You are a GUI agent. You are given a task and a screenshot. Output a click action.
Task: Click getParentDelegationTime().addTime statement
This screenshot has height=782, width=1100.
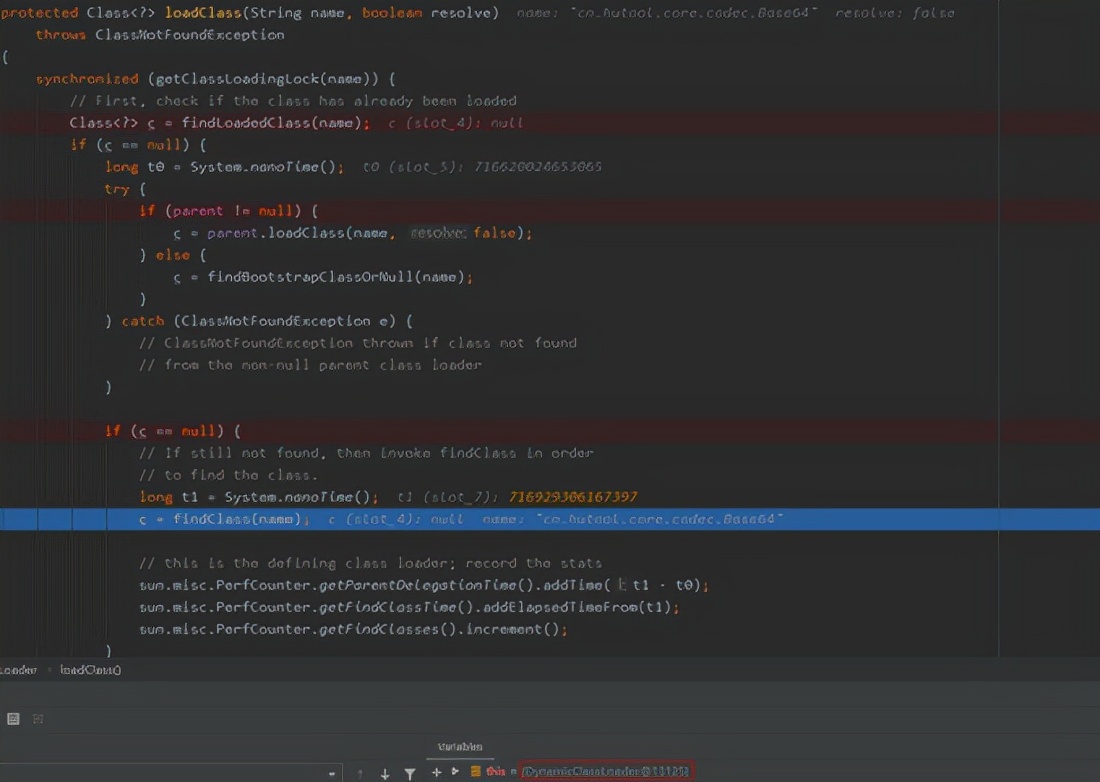coord(424,585)
